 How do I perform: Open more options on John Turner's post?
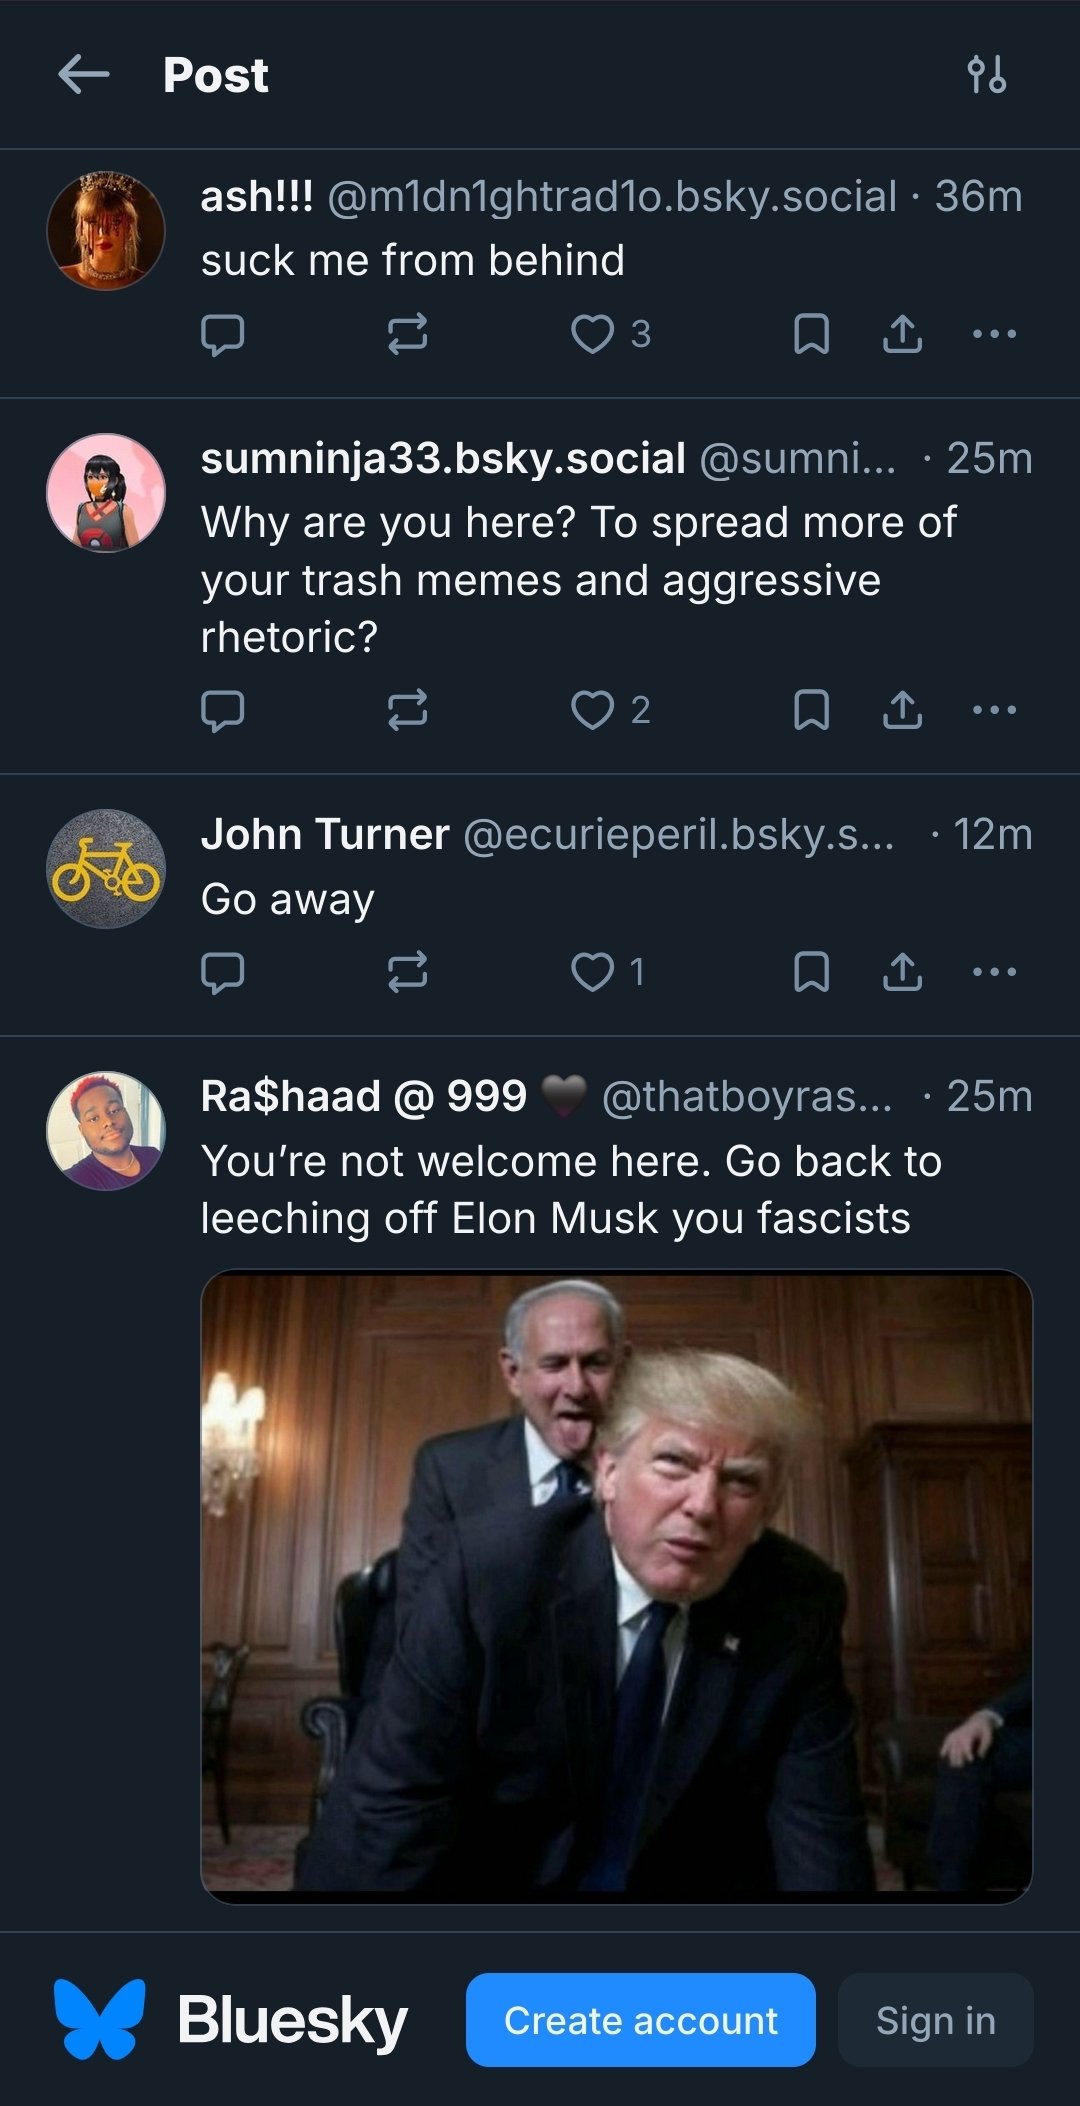[994, 972]
